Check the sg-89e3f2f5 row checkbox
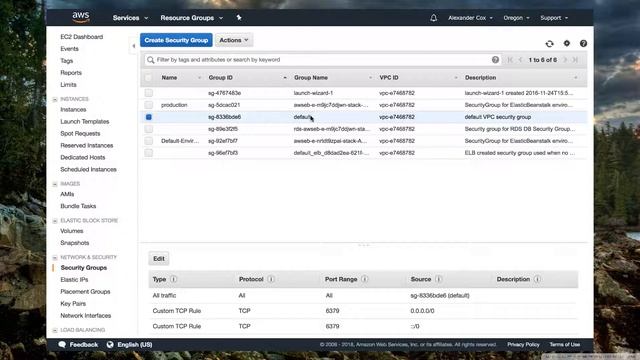The height and width of the screenshot is (360, 640). pos(149,129)
